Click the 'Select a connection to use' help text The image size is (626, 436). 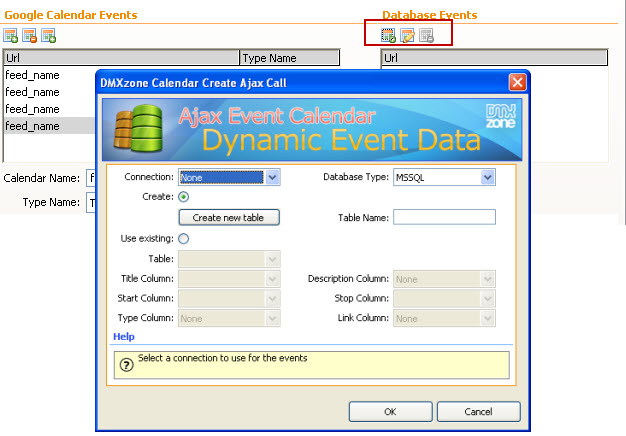222,358
